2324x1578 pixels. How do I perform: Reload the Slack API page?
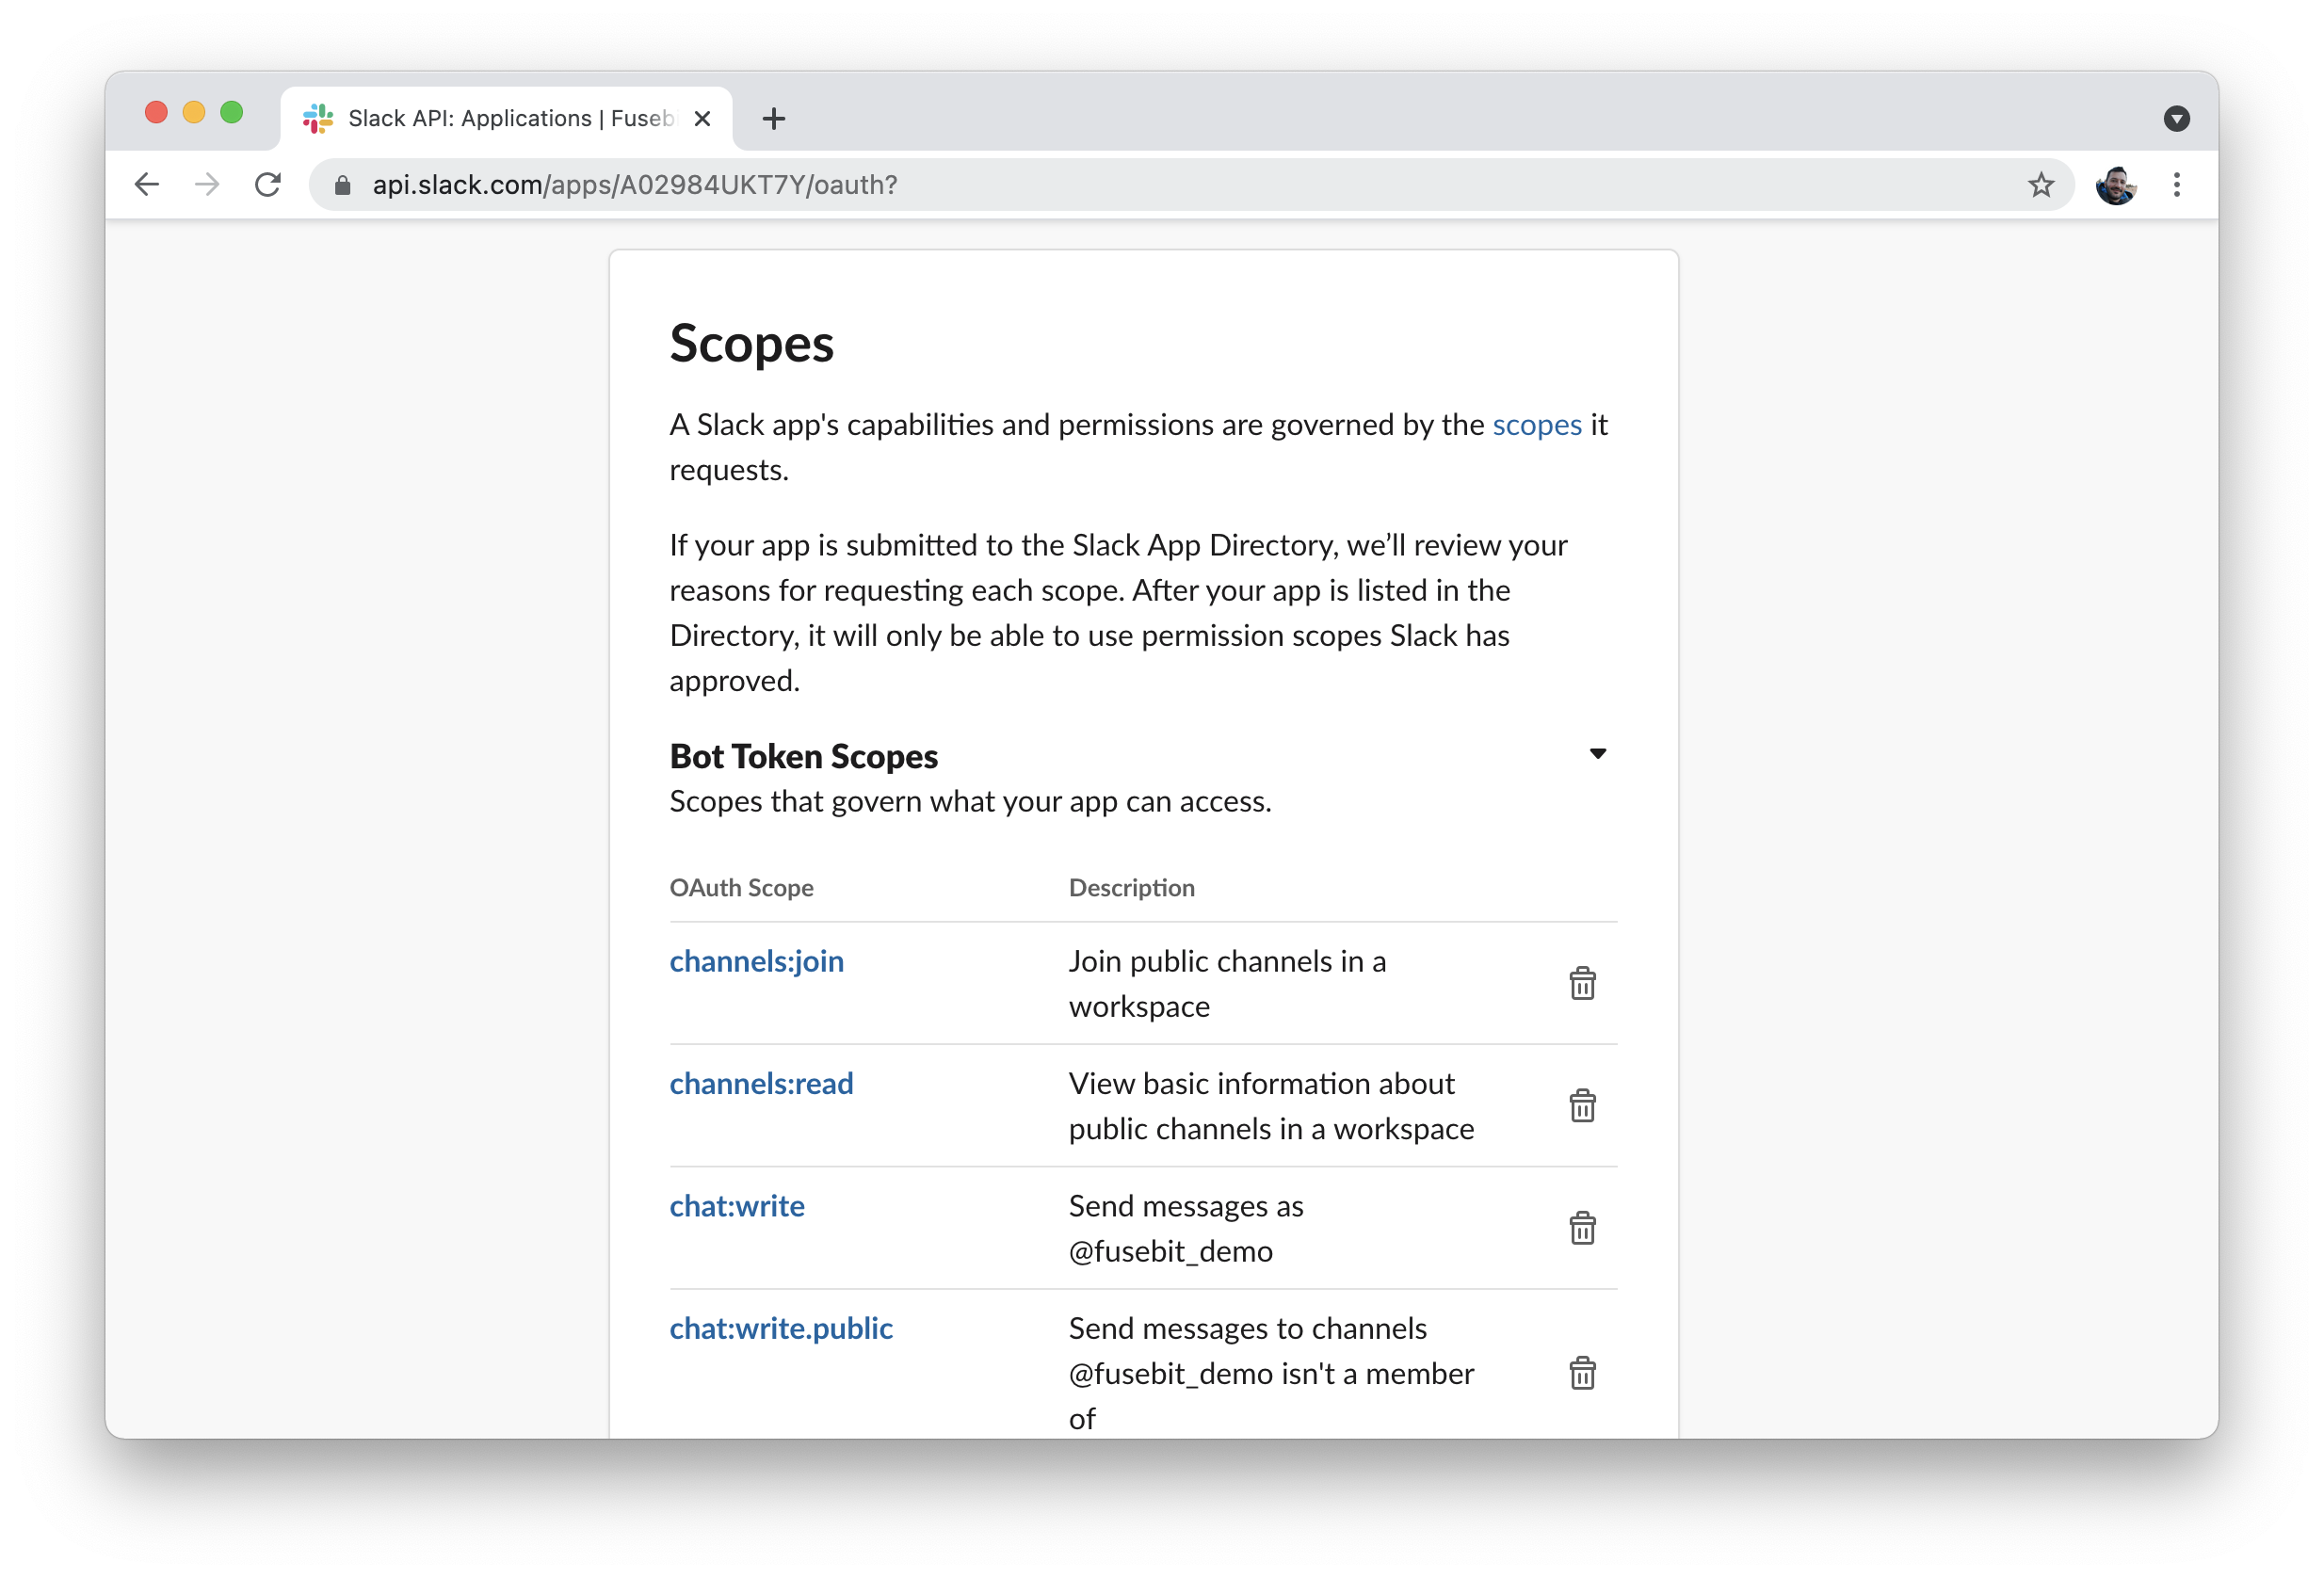pos(267,185)
